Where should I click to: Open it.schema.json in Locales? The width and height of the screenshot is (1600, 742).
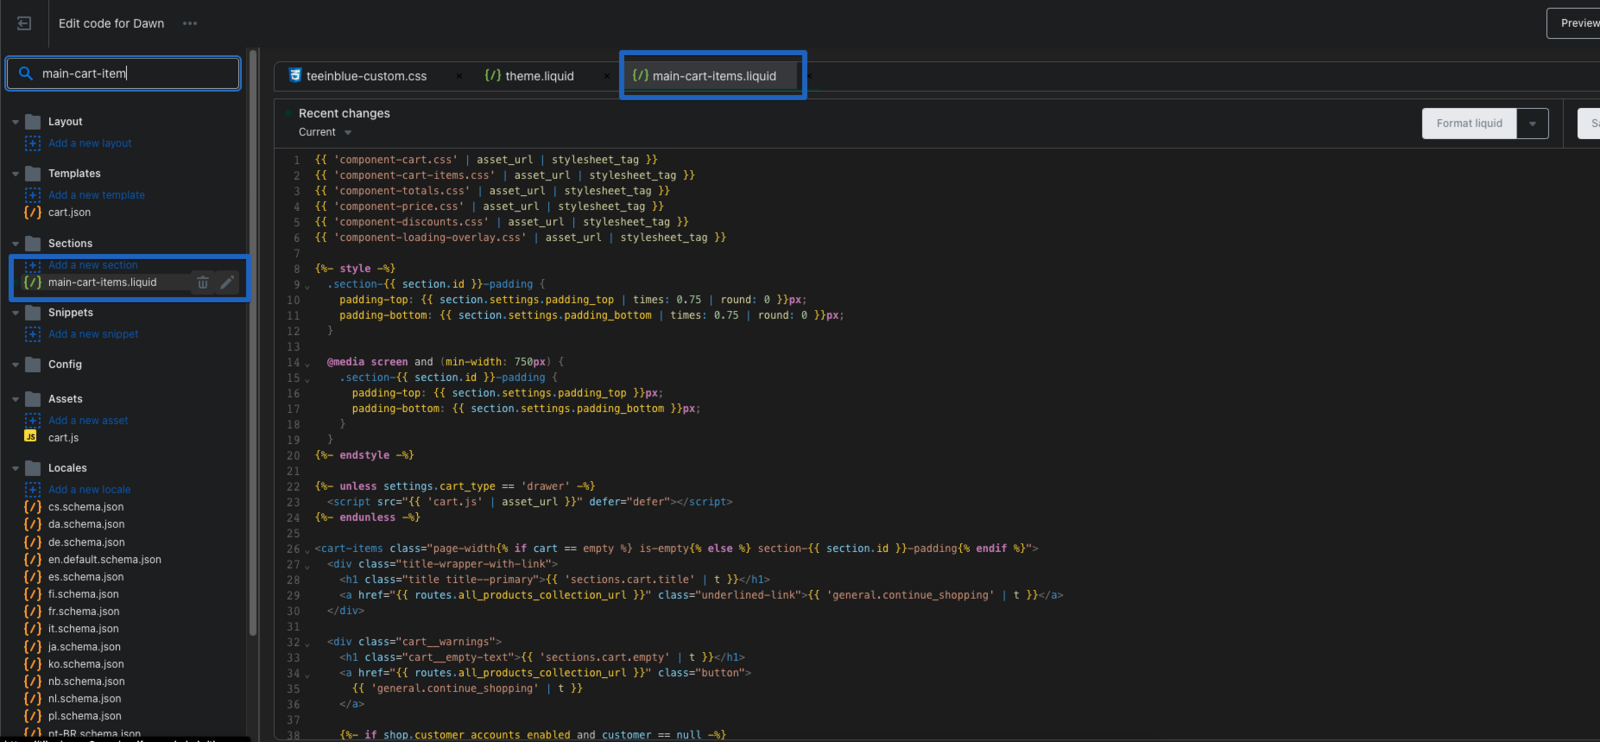coord(83,629)
